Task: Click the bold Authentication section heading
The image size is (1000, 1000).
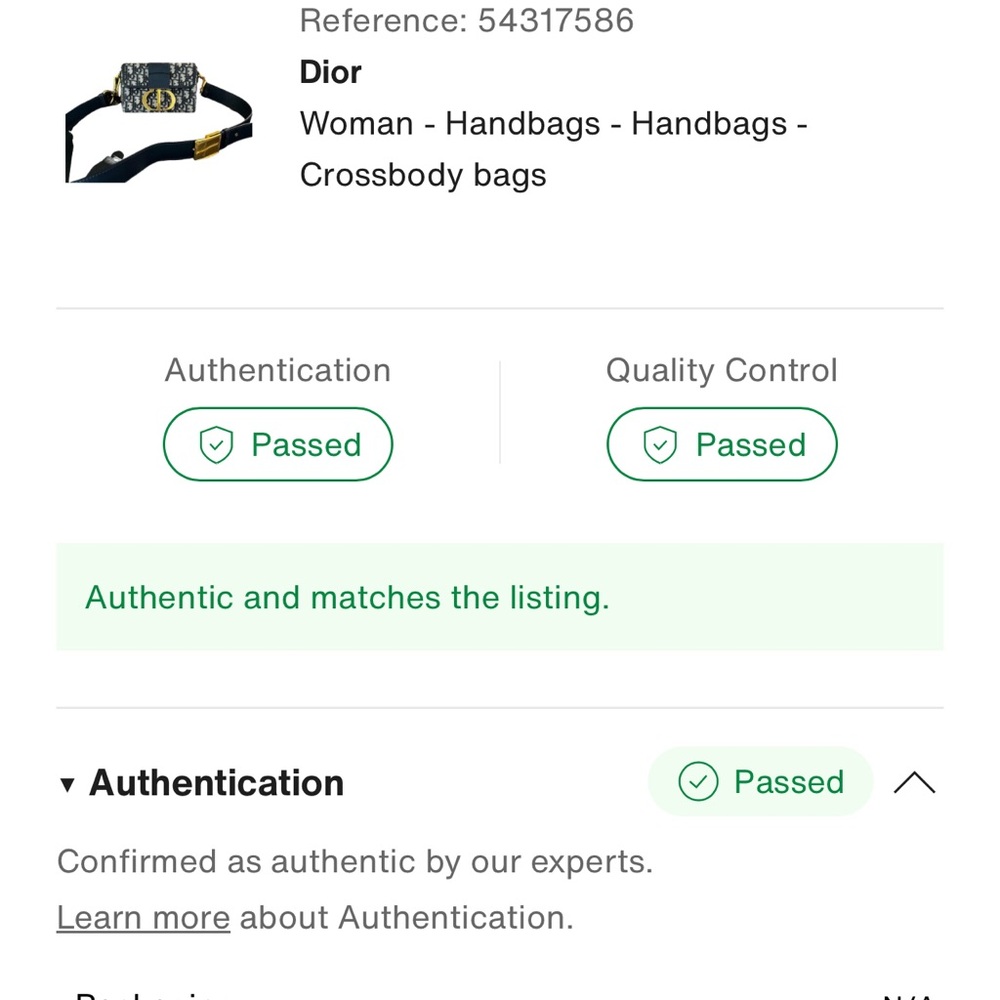Action: [216, 783]
